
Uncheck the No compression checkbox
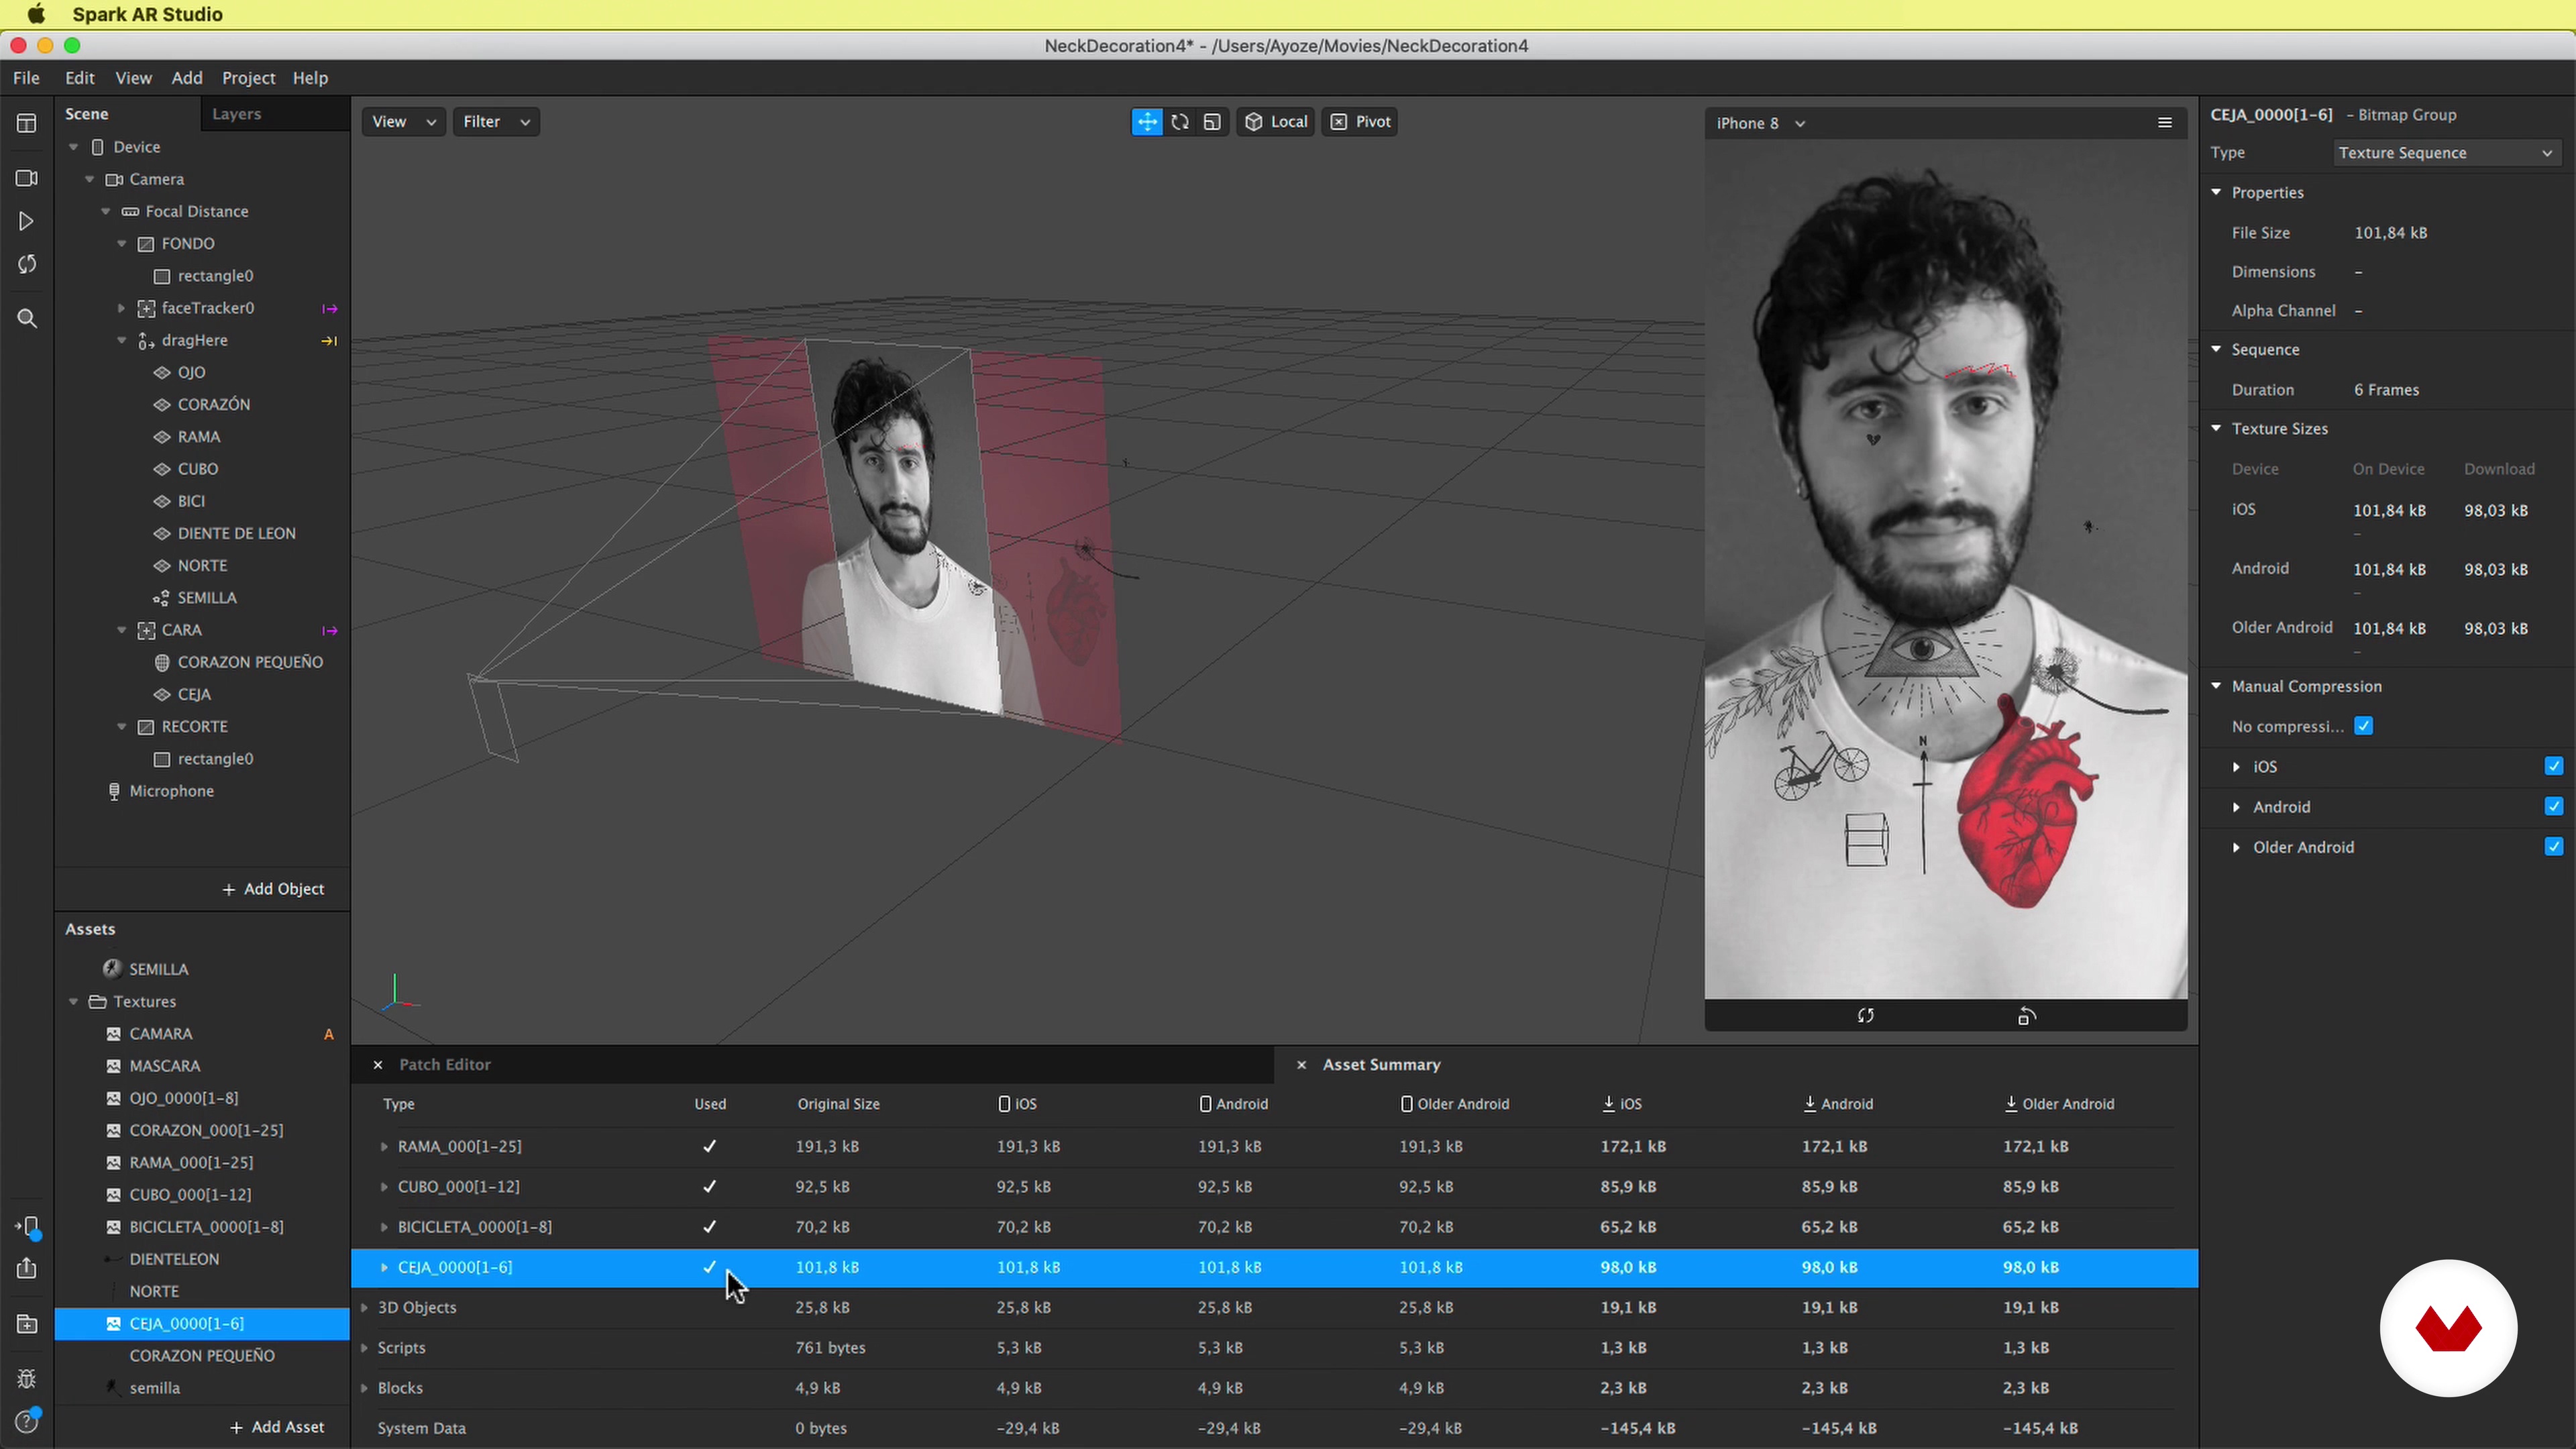[2363, 726]
